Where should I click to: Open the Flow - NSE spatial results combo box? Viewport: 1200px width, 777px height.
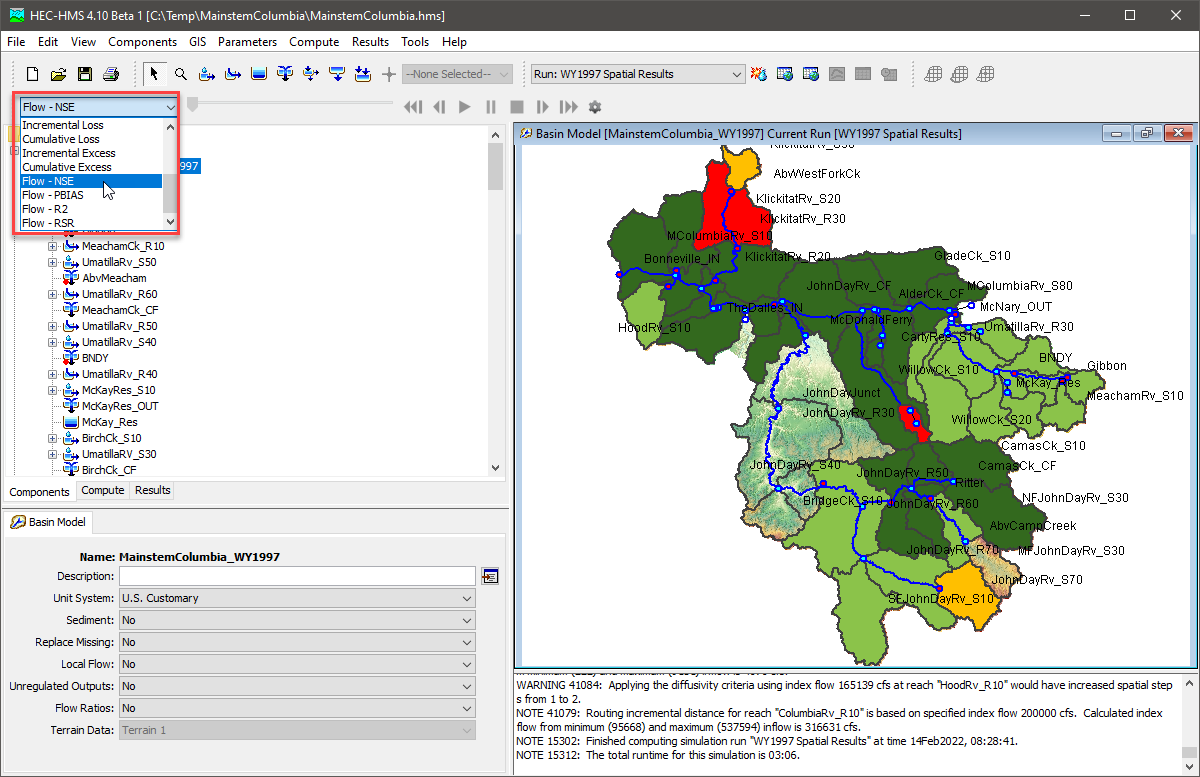click(x=97, y=107)
